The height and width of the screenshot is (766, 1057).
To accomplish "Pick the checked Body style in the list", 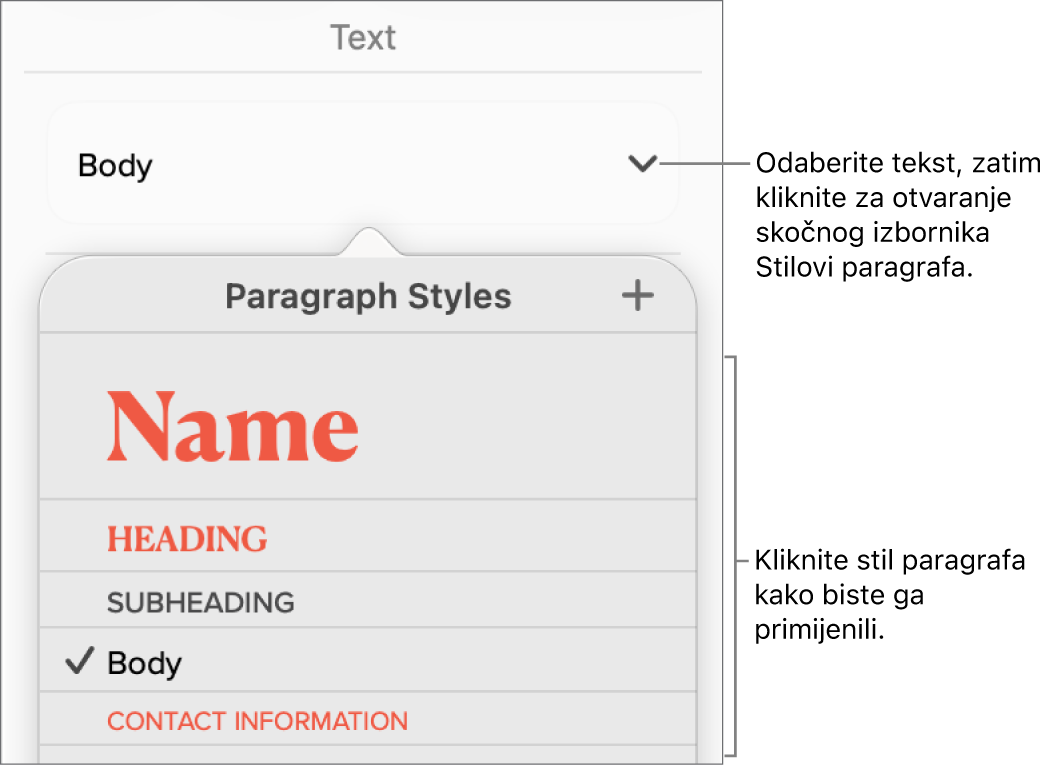I will 145,662.
